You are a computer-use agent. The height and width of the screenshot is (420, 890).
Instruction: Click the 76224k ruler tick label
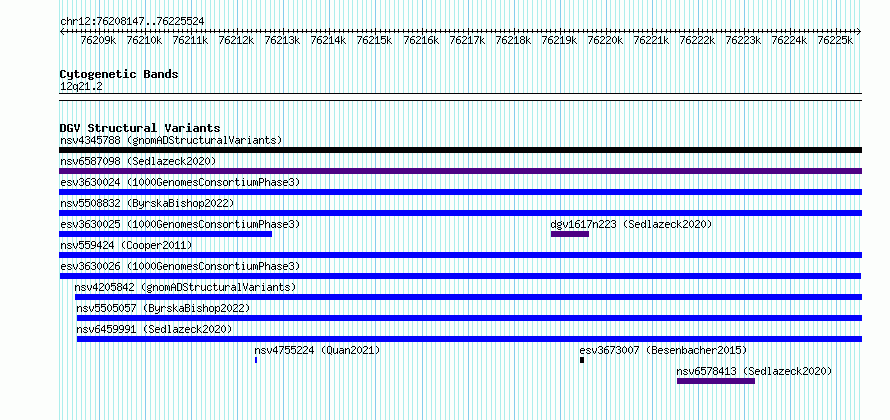pyautogui.click(x=790, y=41)
